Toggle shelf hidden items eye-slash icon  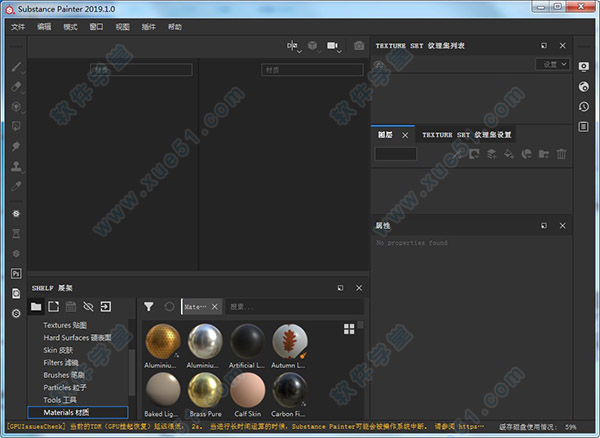tap(88, 307)
